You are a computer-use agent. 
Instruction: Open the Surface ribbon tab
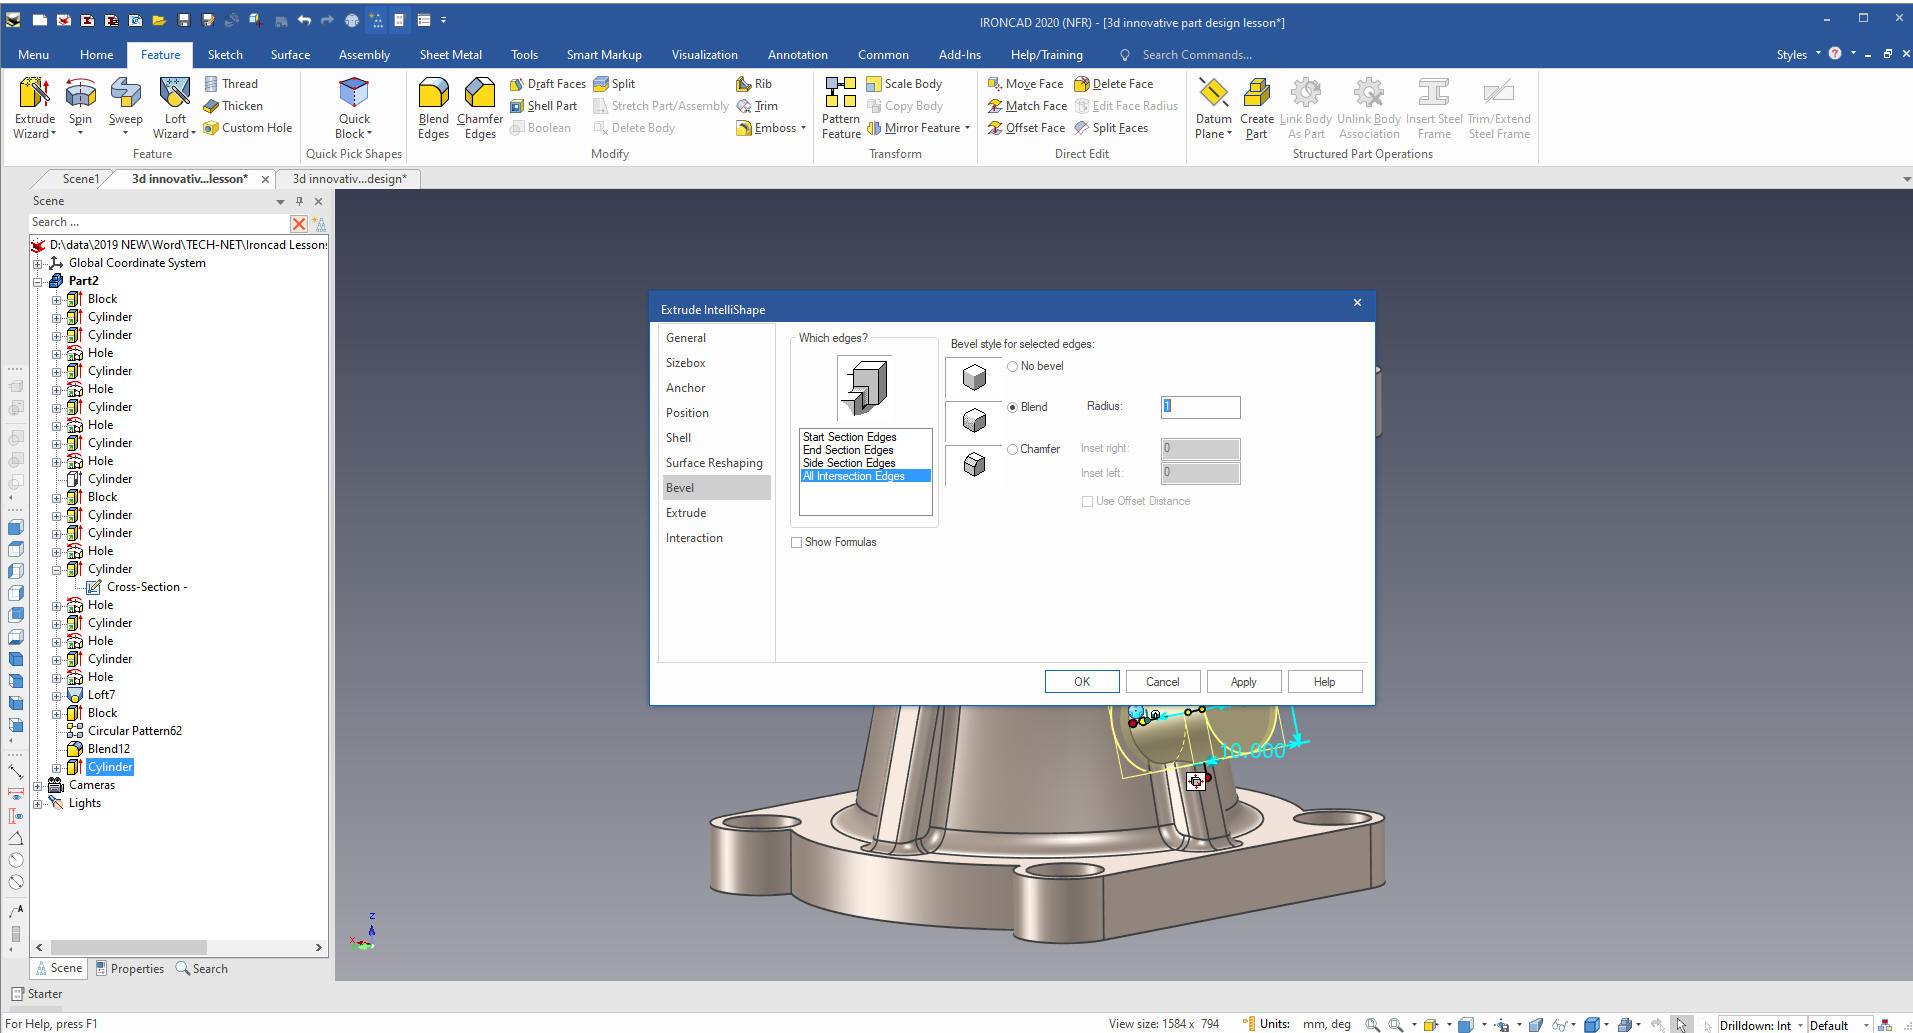point(290,55)
